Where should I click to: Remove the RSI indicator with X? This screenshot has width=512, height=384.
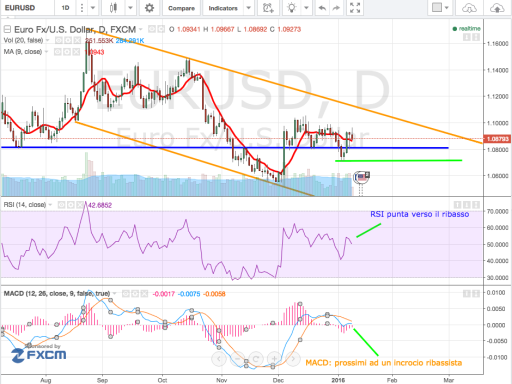[x=80, y=205]
